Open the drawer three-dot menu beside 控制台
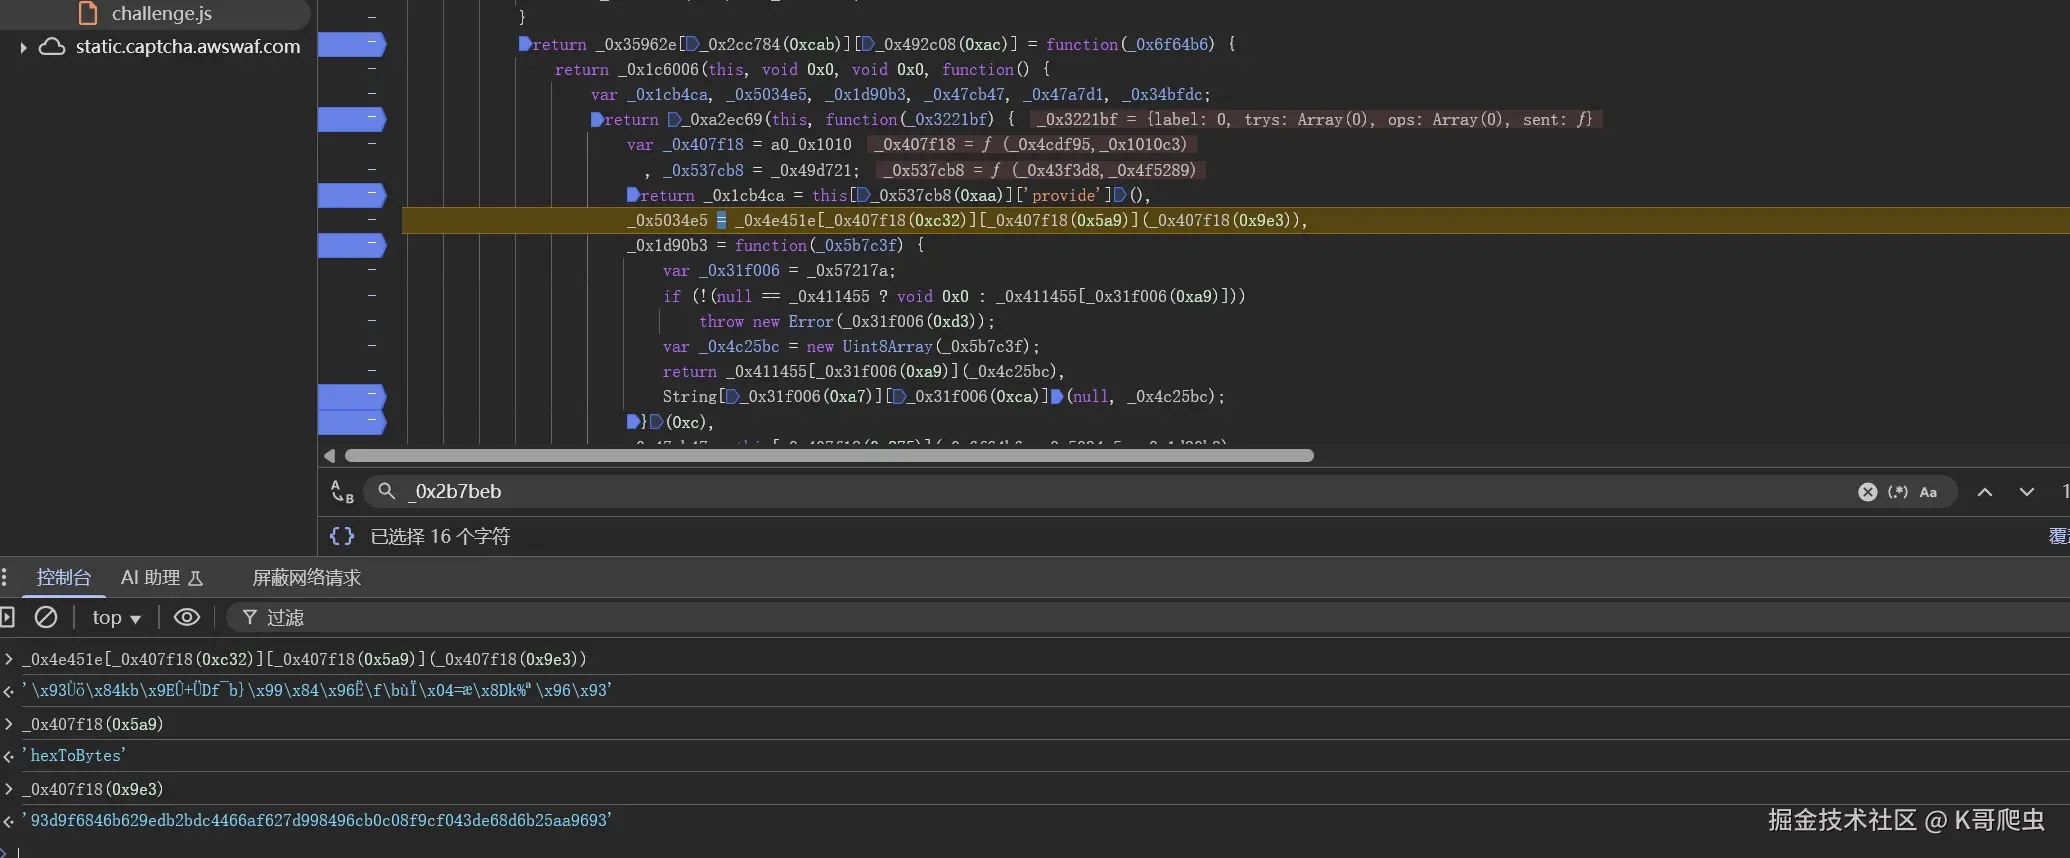 pyautogui.click(x=5, y=577)
